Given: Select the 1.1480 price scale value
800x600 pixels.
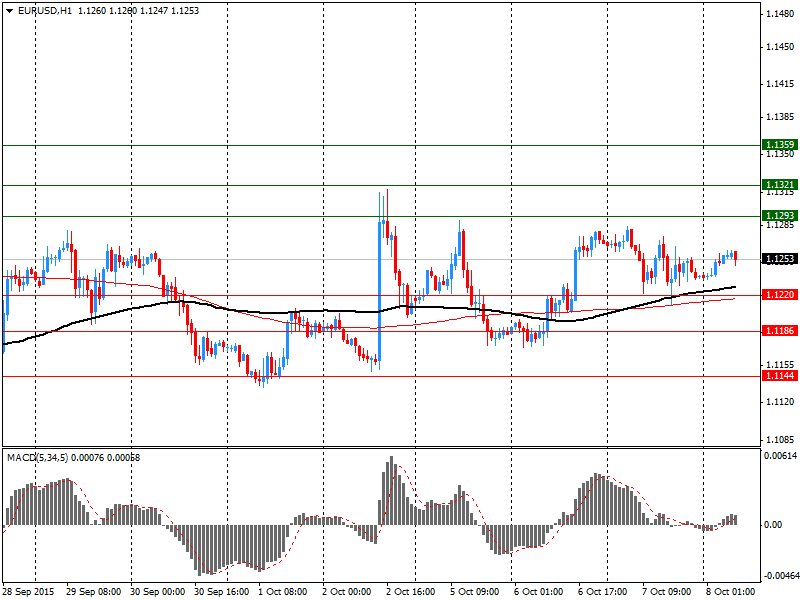Looking at the screenshot, I should (x=780, y=14).
